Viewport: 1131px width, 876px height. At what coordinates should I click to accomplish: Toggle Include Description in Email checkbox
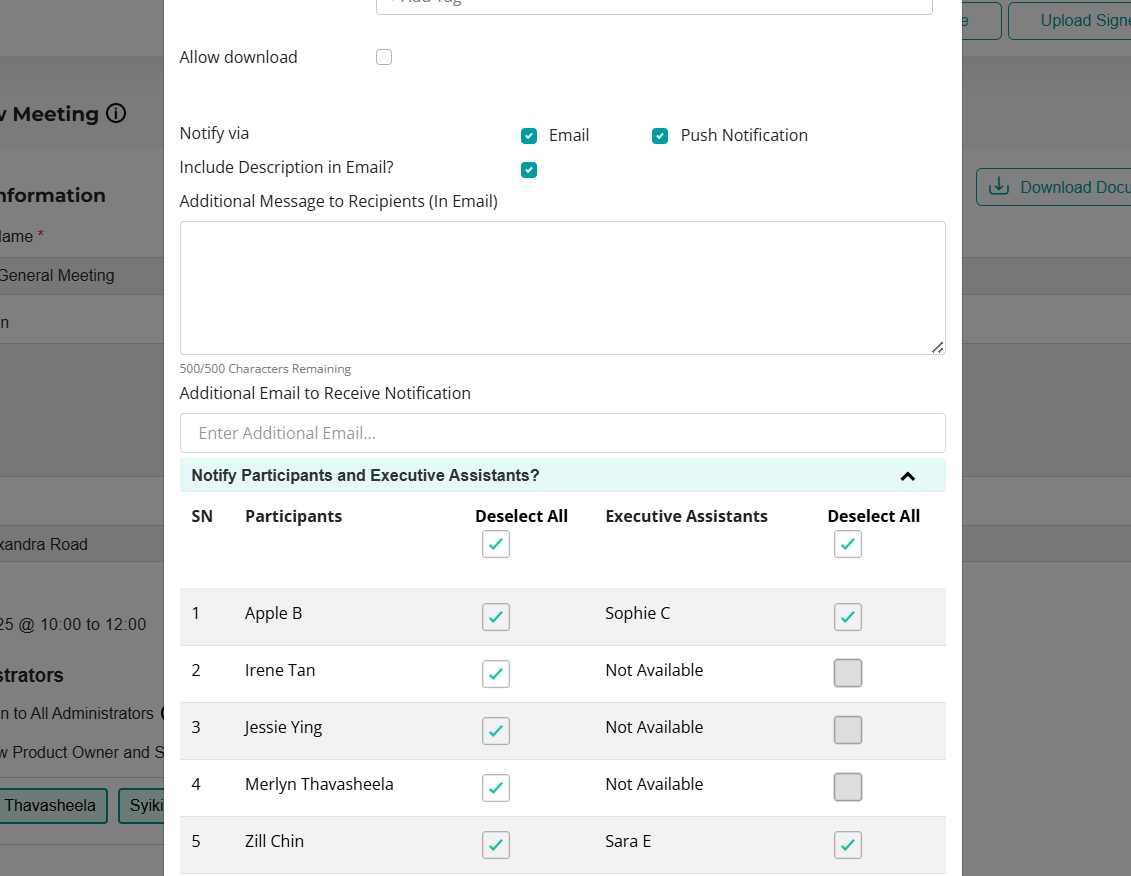point(529,170)
